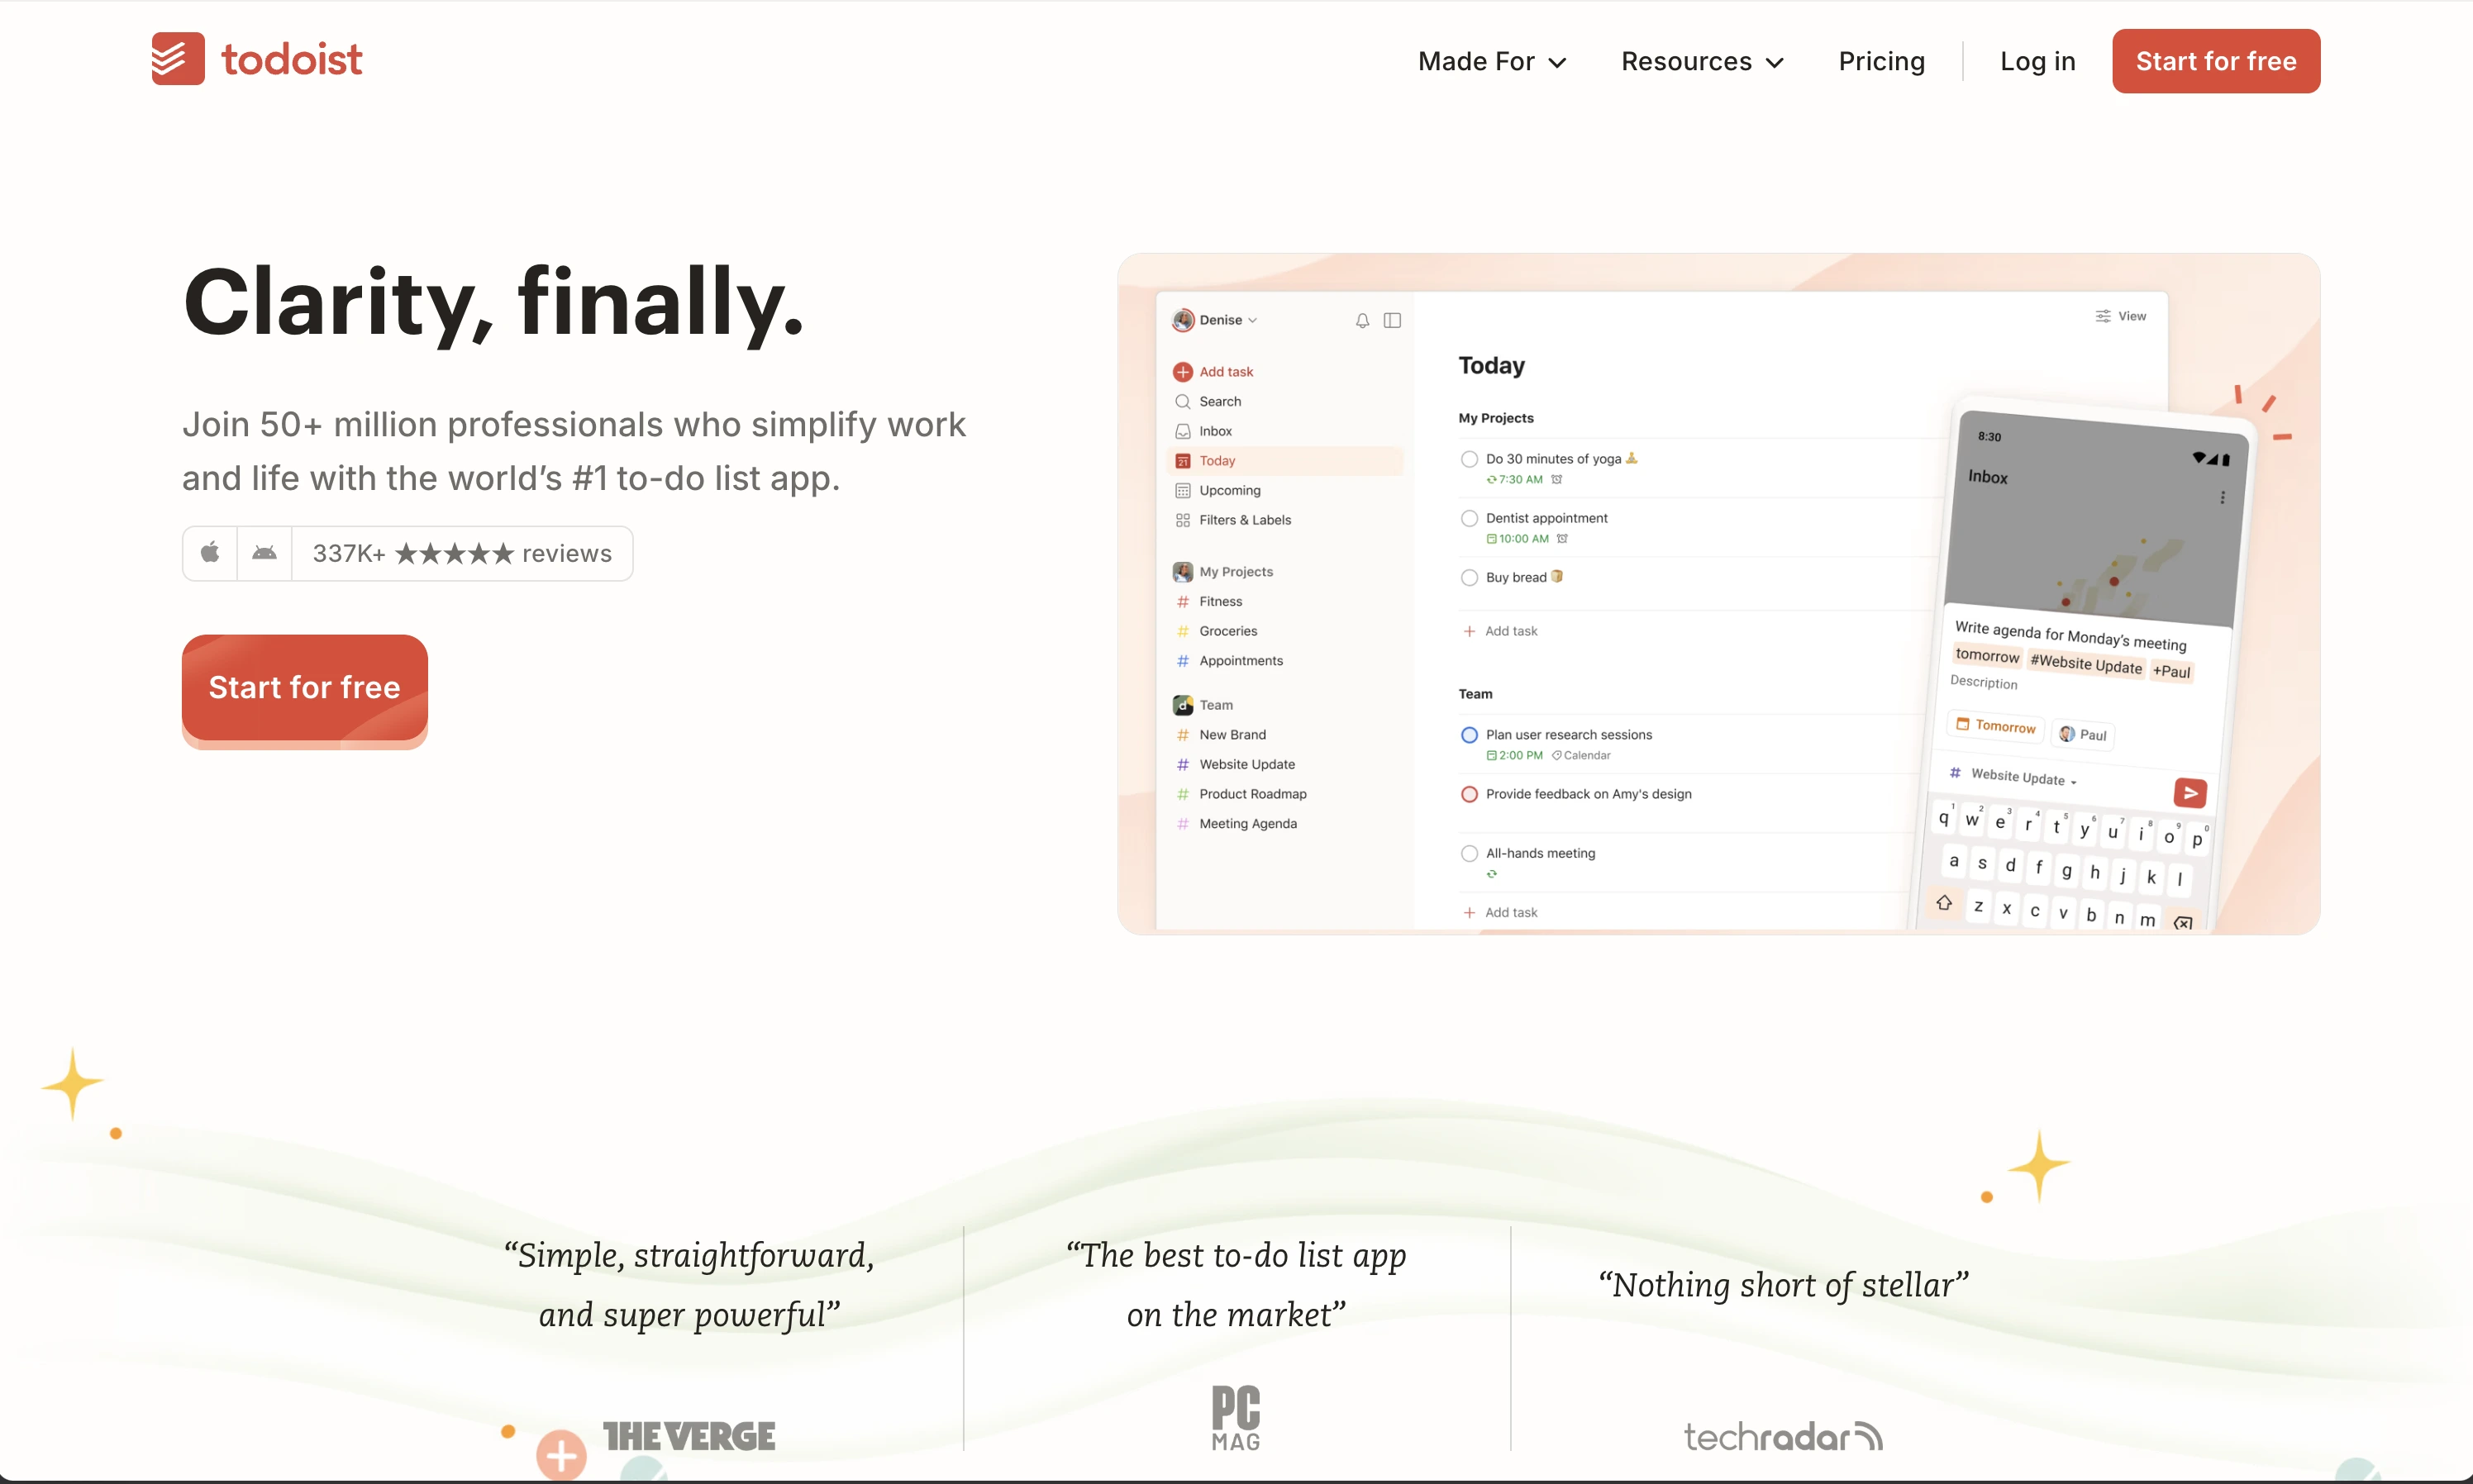Click the PC Mag logo
2473x1484 pixels.
coord(1236,1418)
